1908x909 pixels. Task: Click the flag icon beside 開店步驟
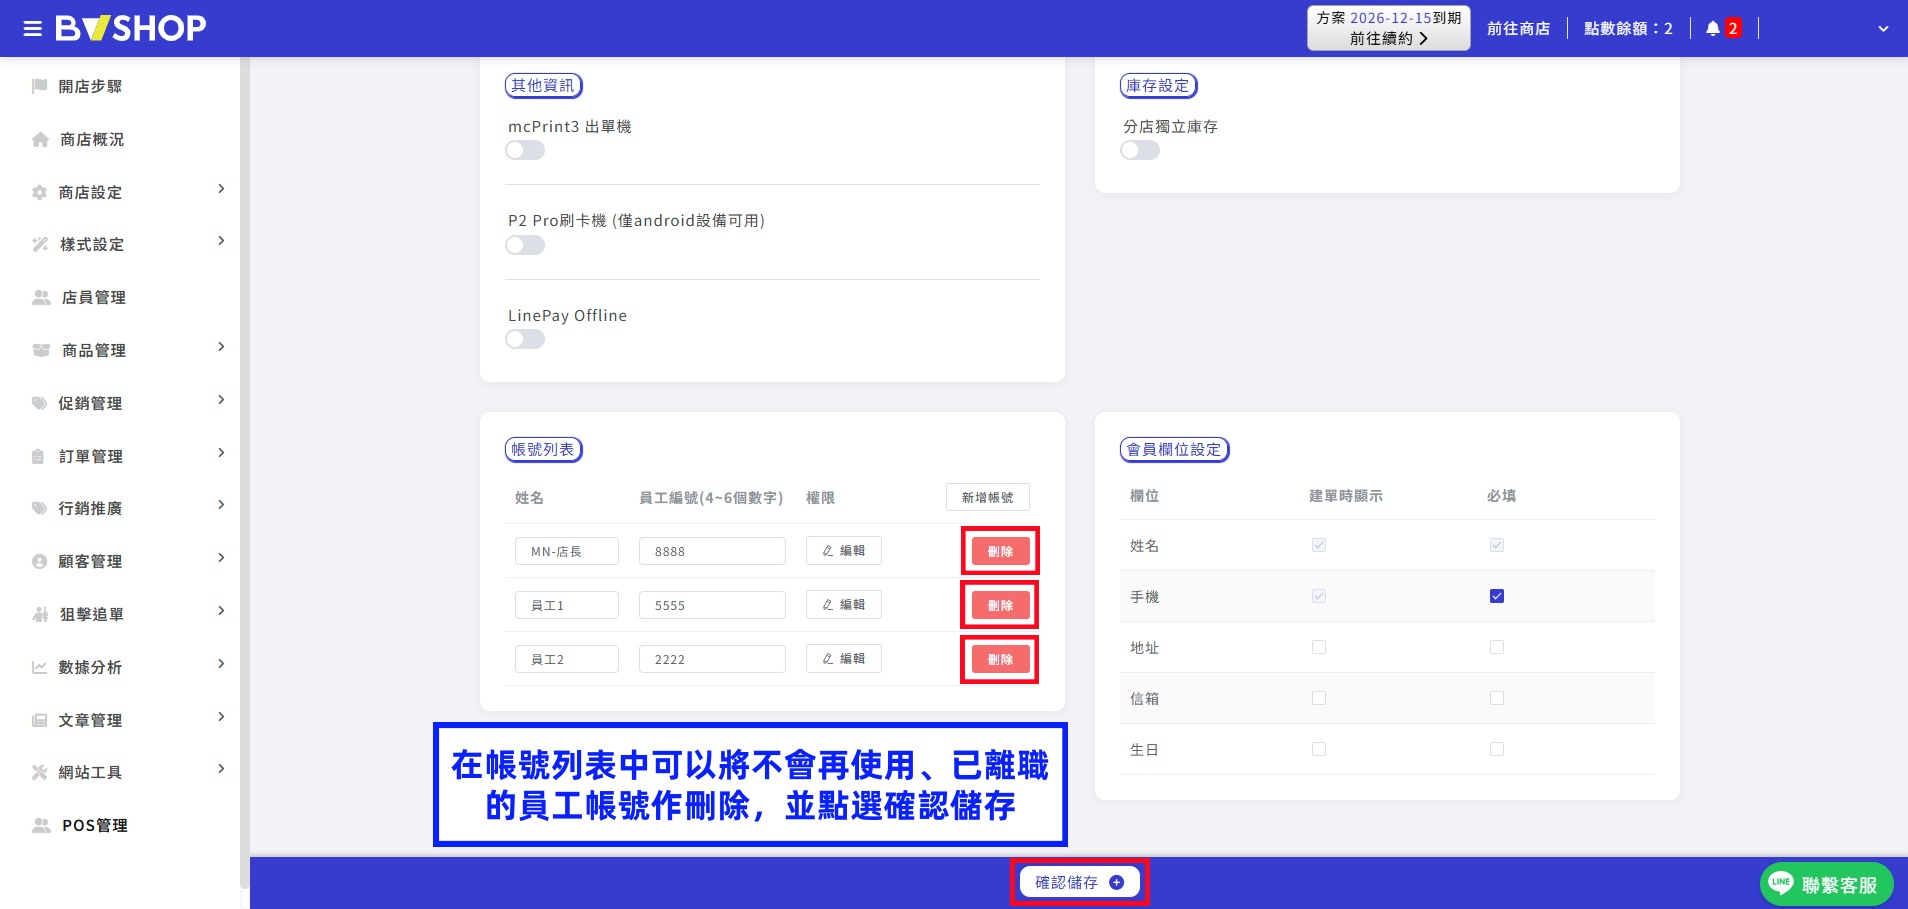(40, 86)
